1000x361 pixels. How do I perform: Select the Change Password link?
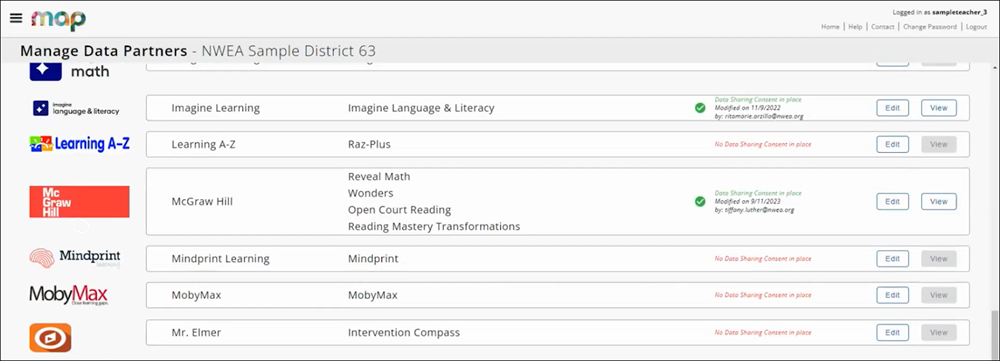930,27
